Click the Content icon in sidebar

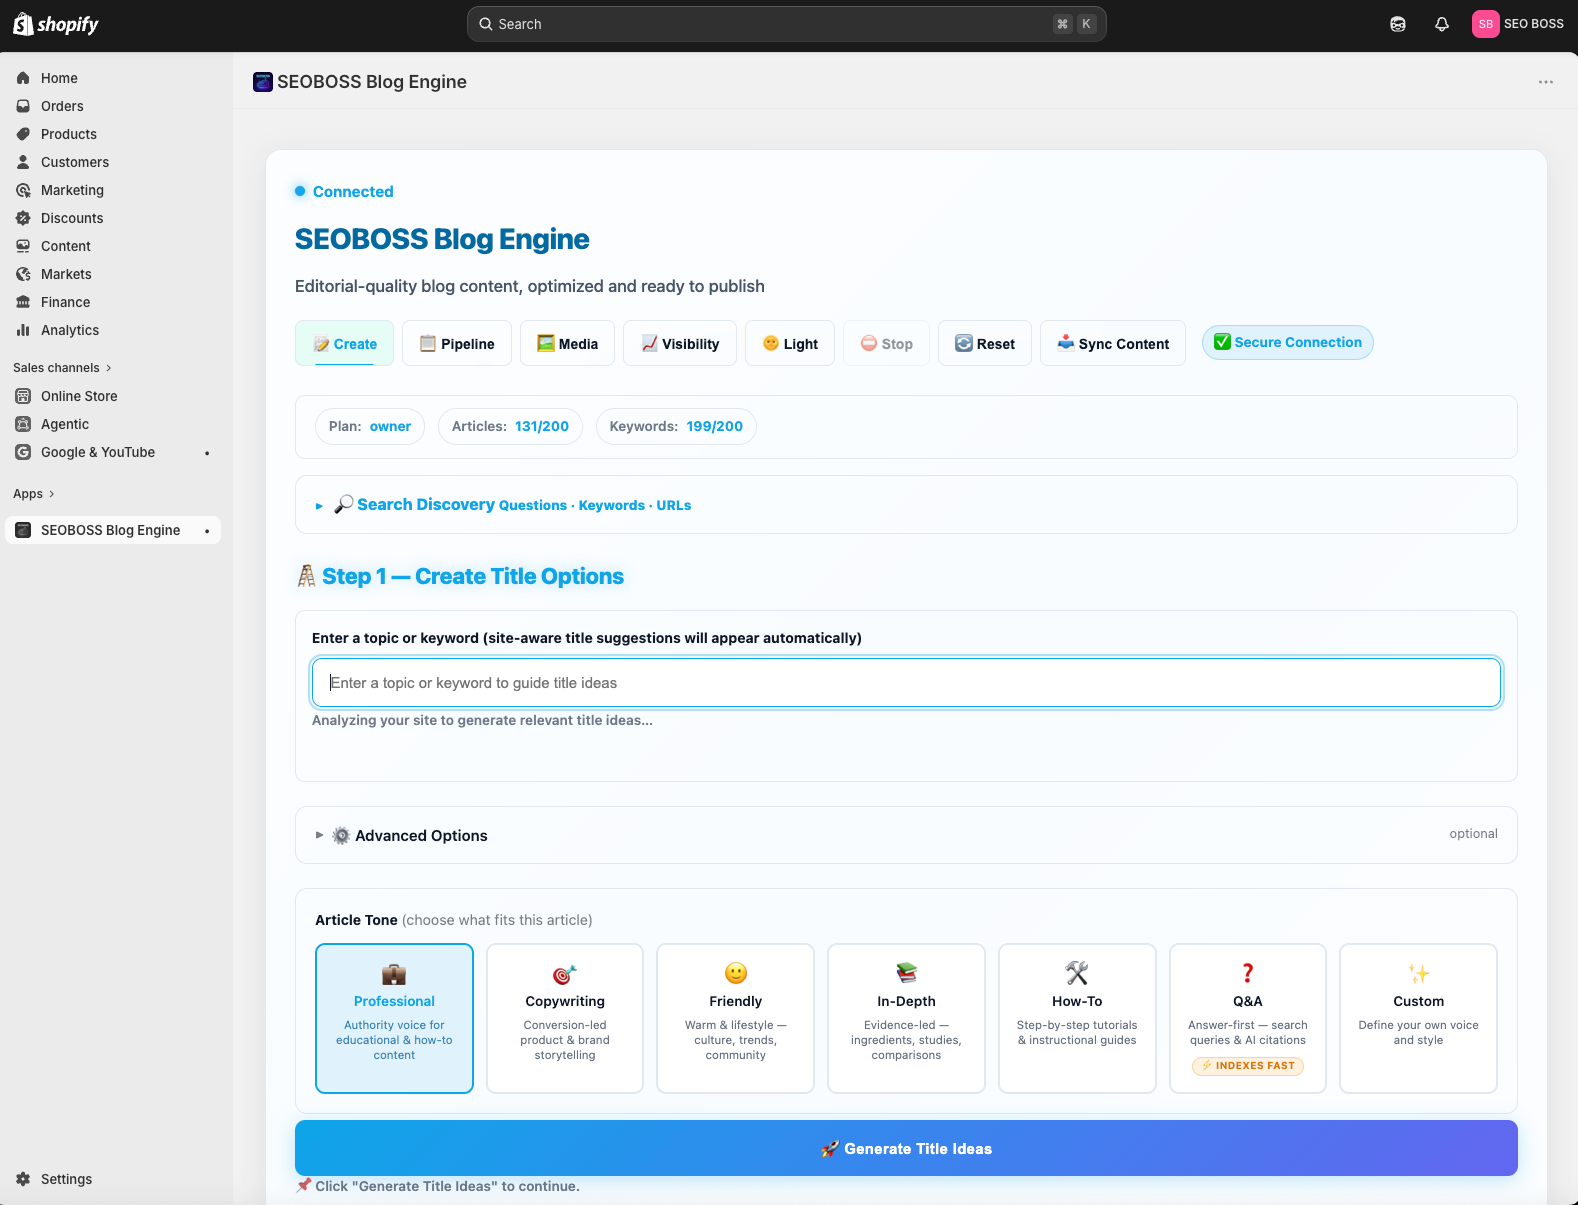(x=23, y=246)
